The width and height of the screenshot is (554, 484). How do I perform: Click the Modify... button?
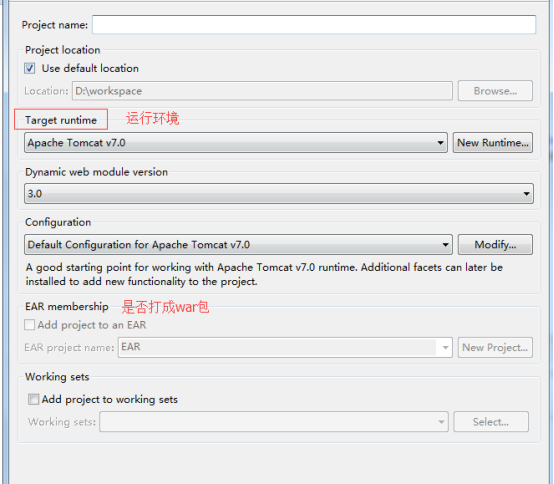click(x=495, y=244)
